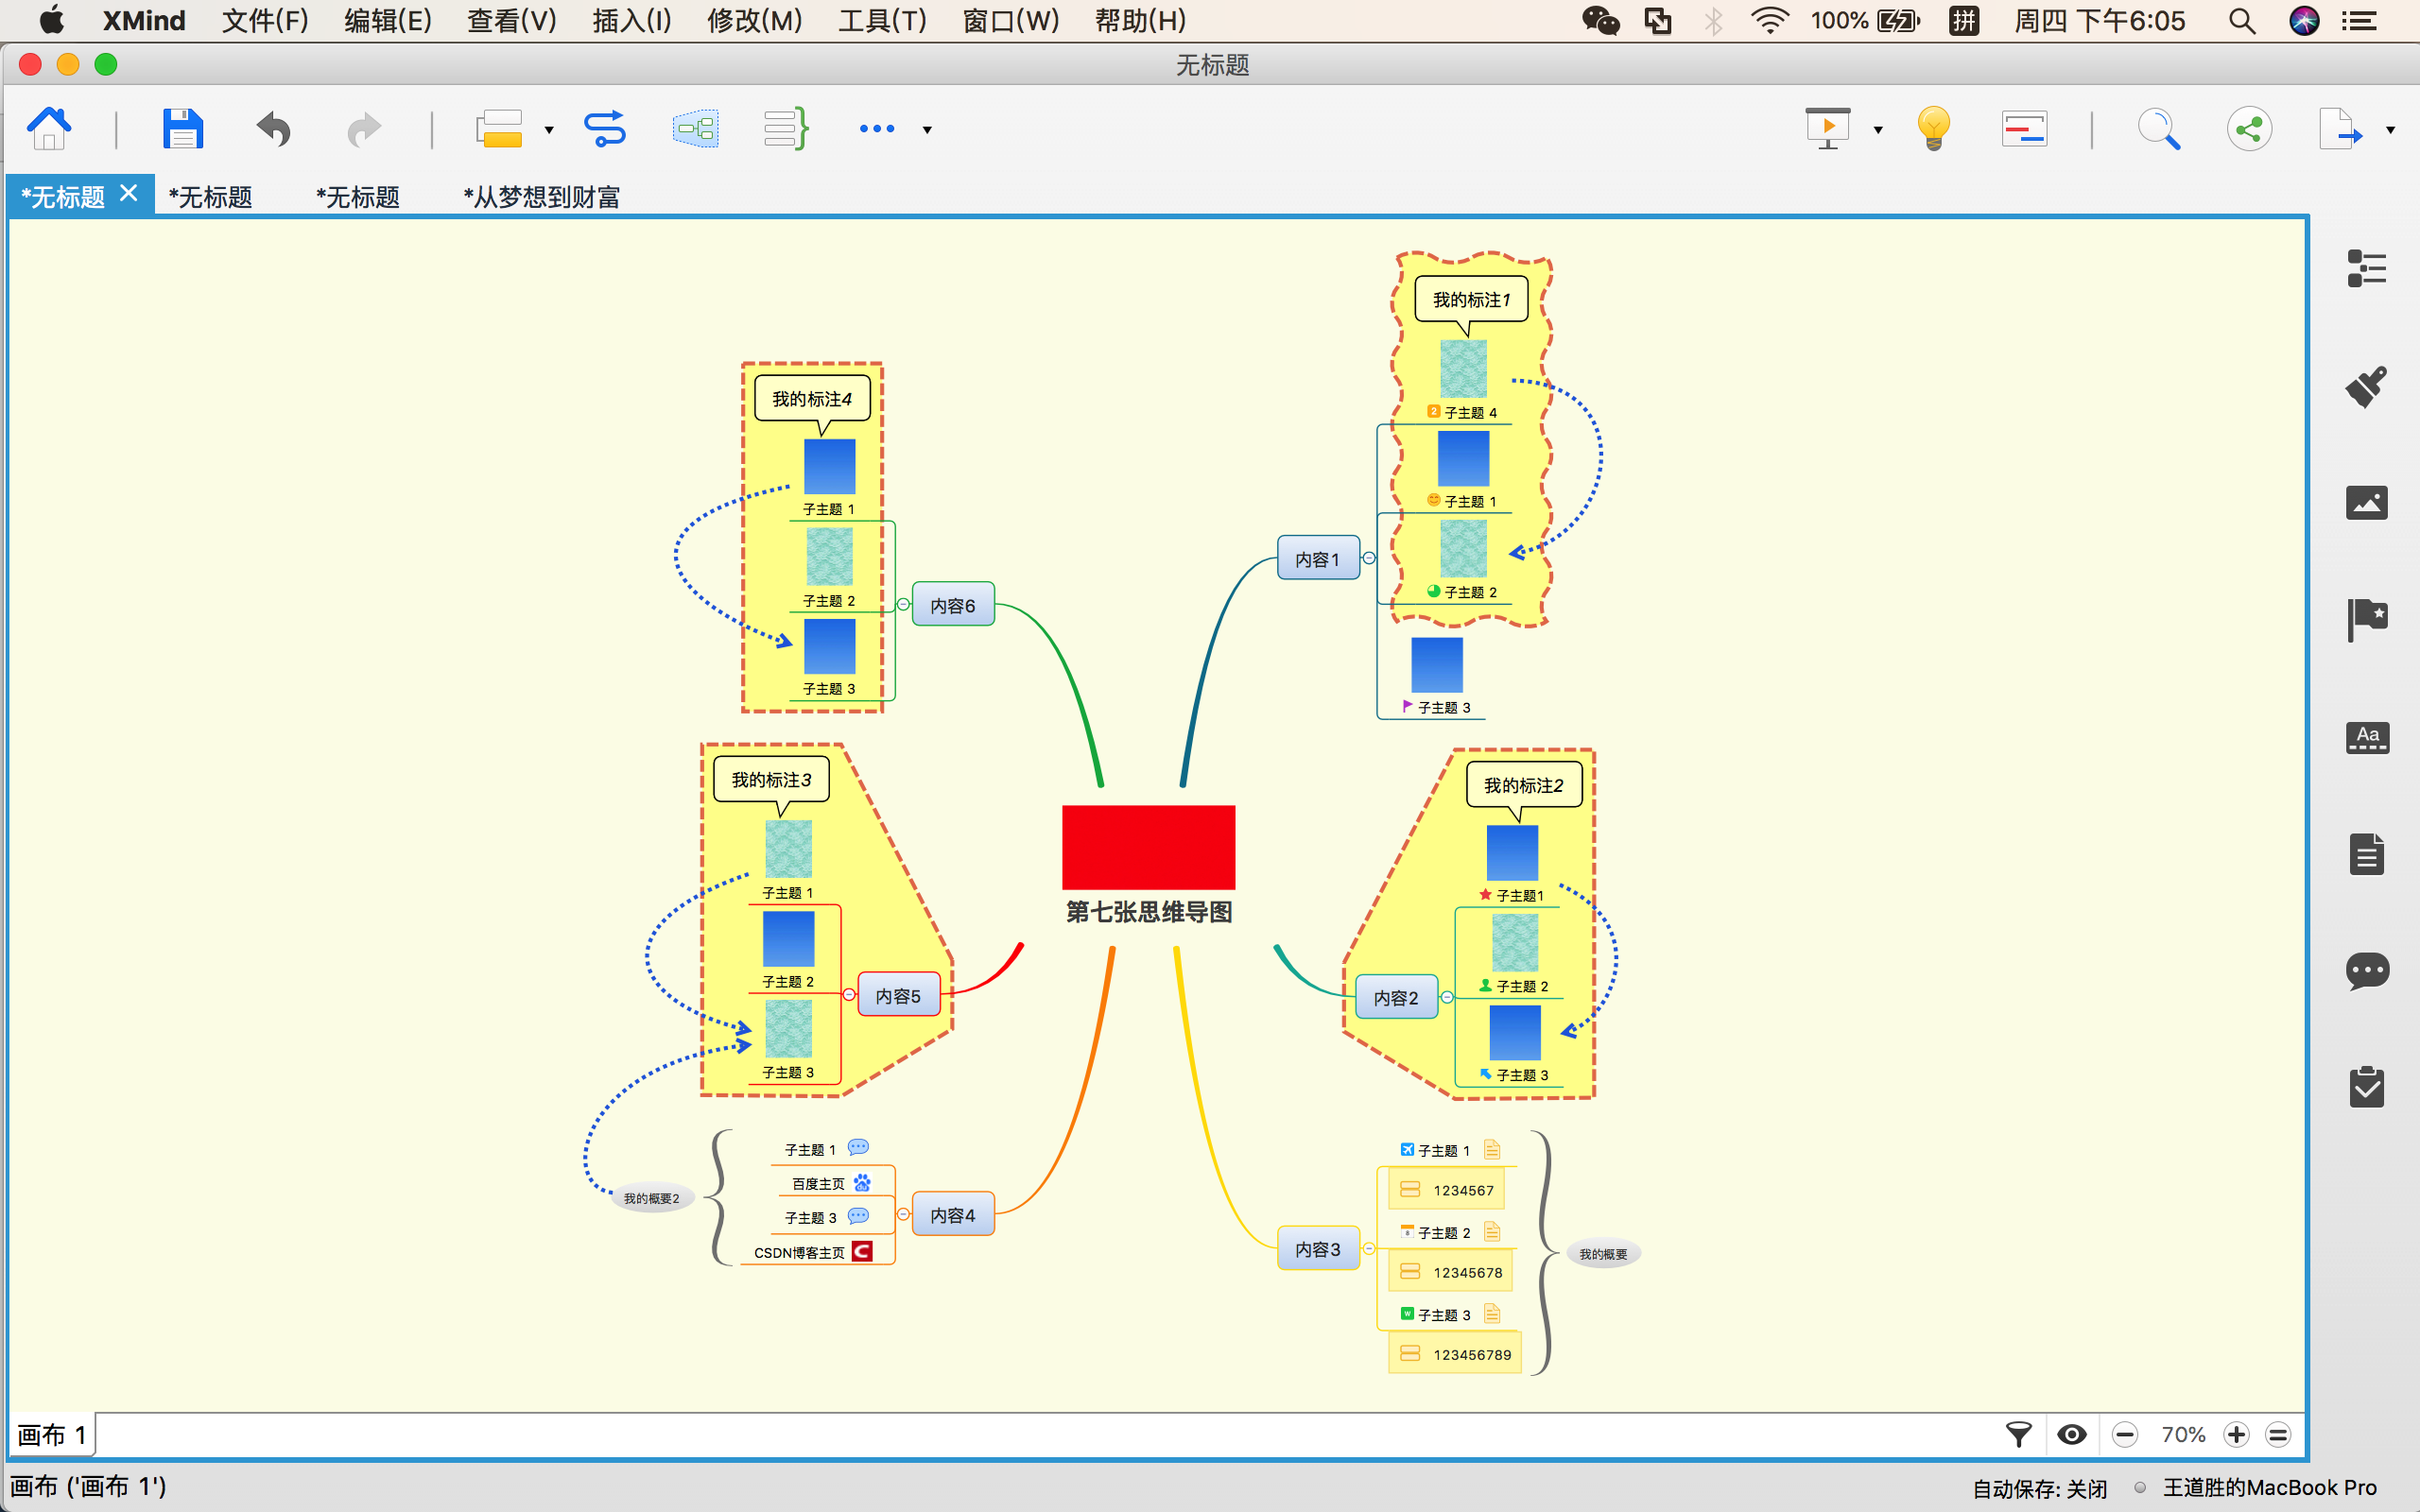Open the topic insert dropdown arrow
Screen dimensions: 2420x1512
pos(549,130)
